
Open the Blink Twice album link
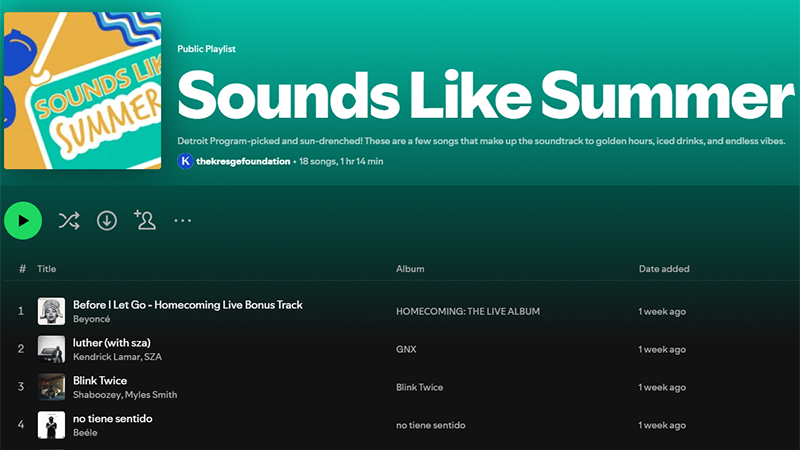click(419, 387)
